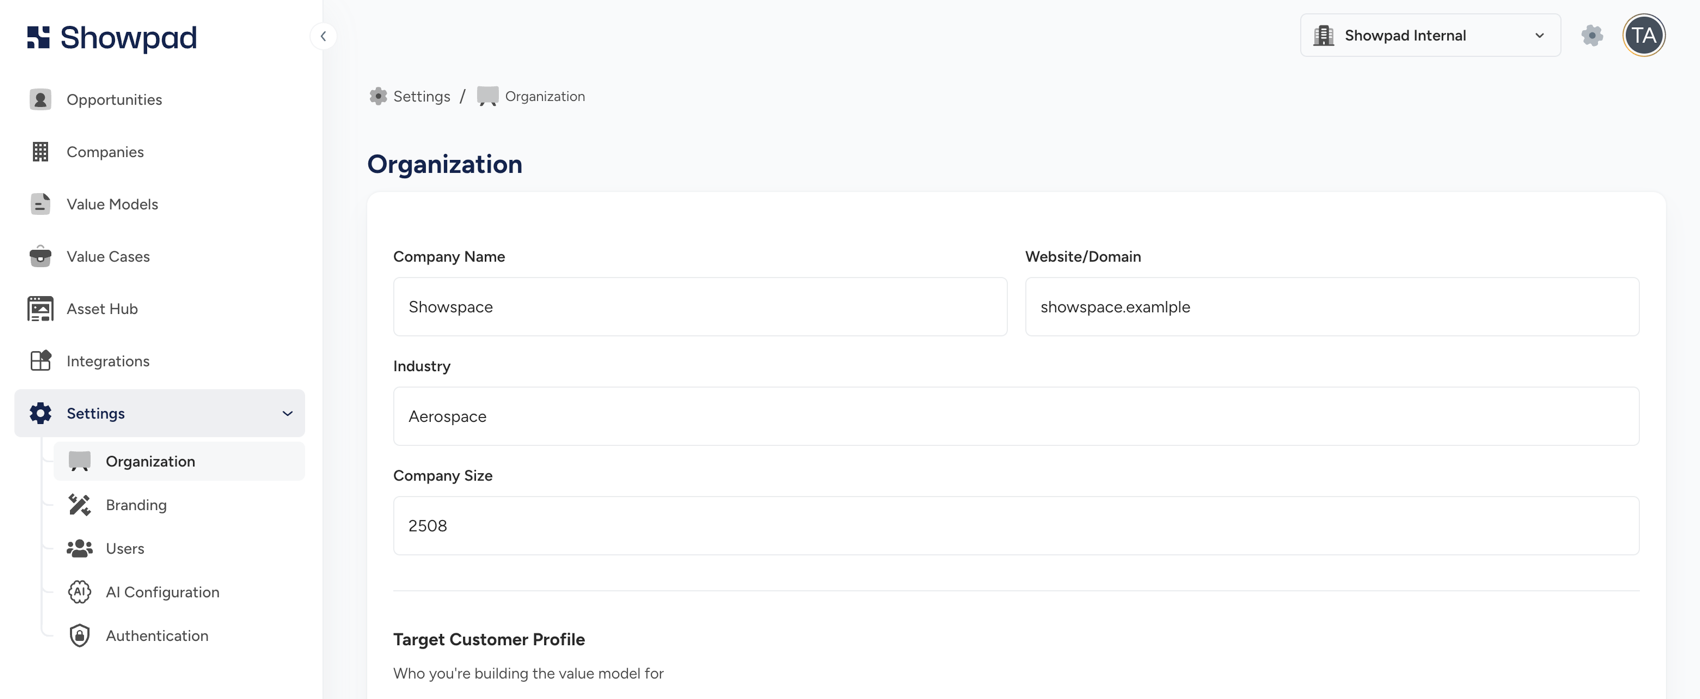Open the TA user avatar menu
1700x699 pixels.
[1644, 36]
